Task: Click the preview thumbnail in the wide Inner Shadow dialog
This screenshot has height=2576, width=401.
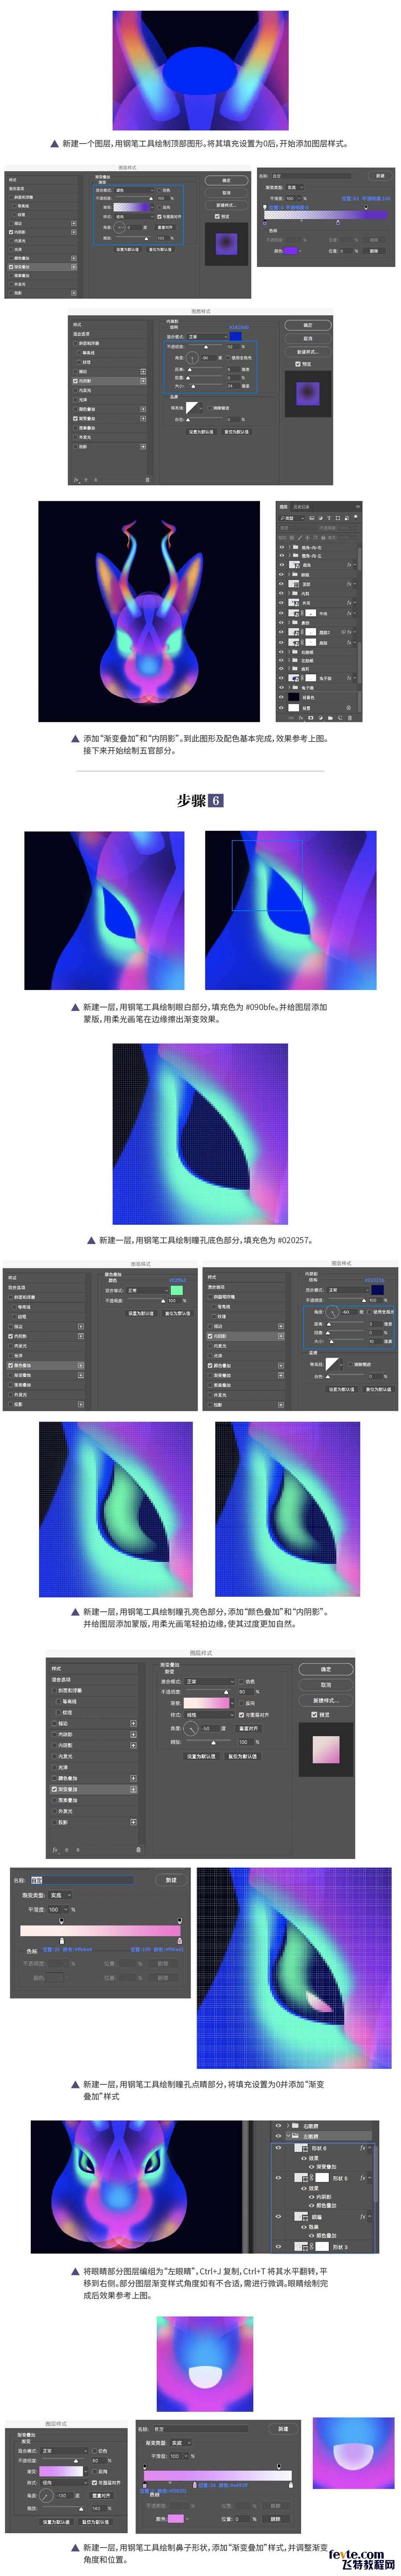Action: point(308,394)
